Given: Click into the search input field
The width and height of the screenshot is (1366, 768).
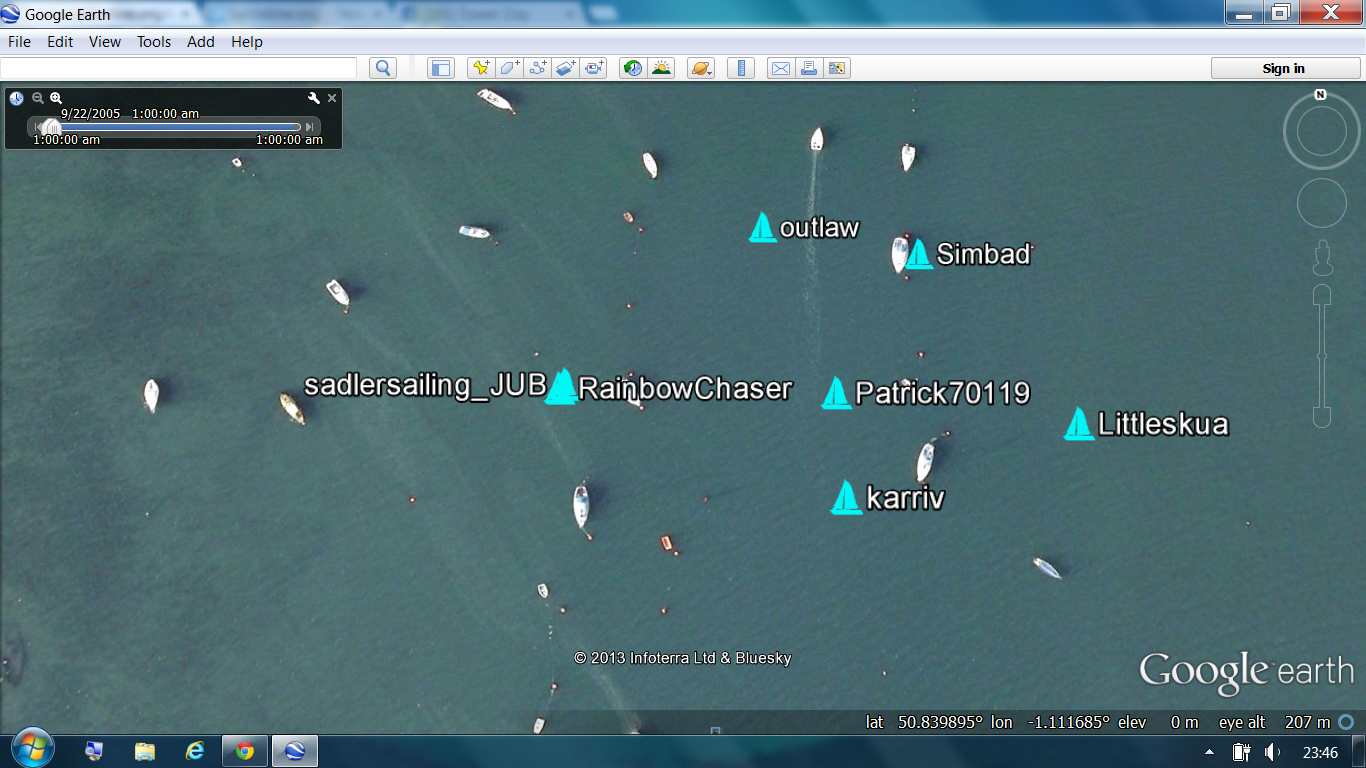Looking at the screenshot, I should (179, 68).
